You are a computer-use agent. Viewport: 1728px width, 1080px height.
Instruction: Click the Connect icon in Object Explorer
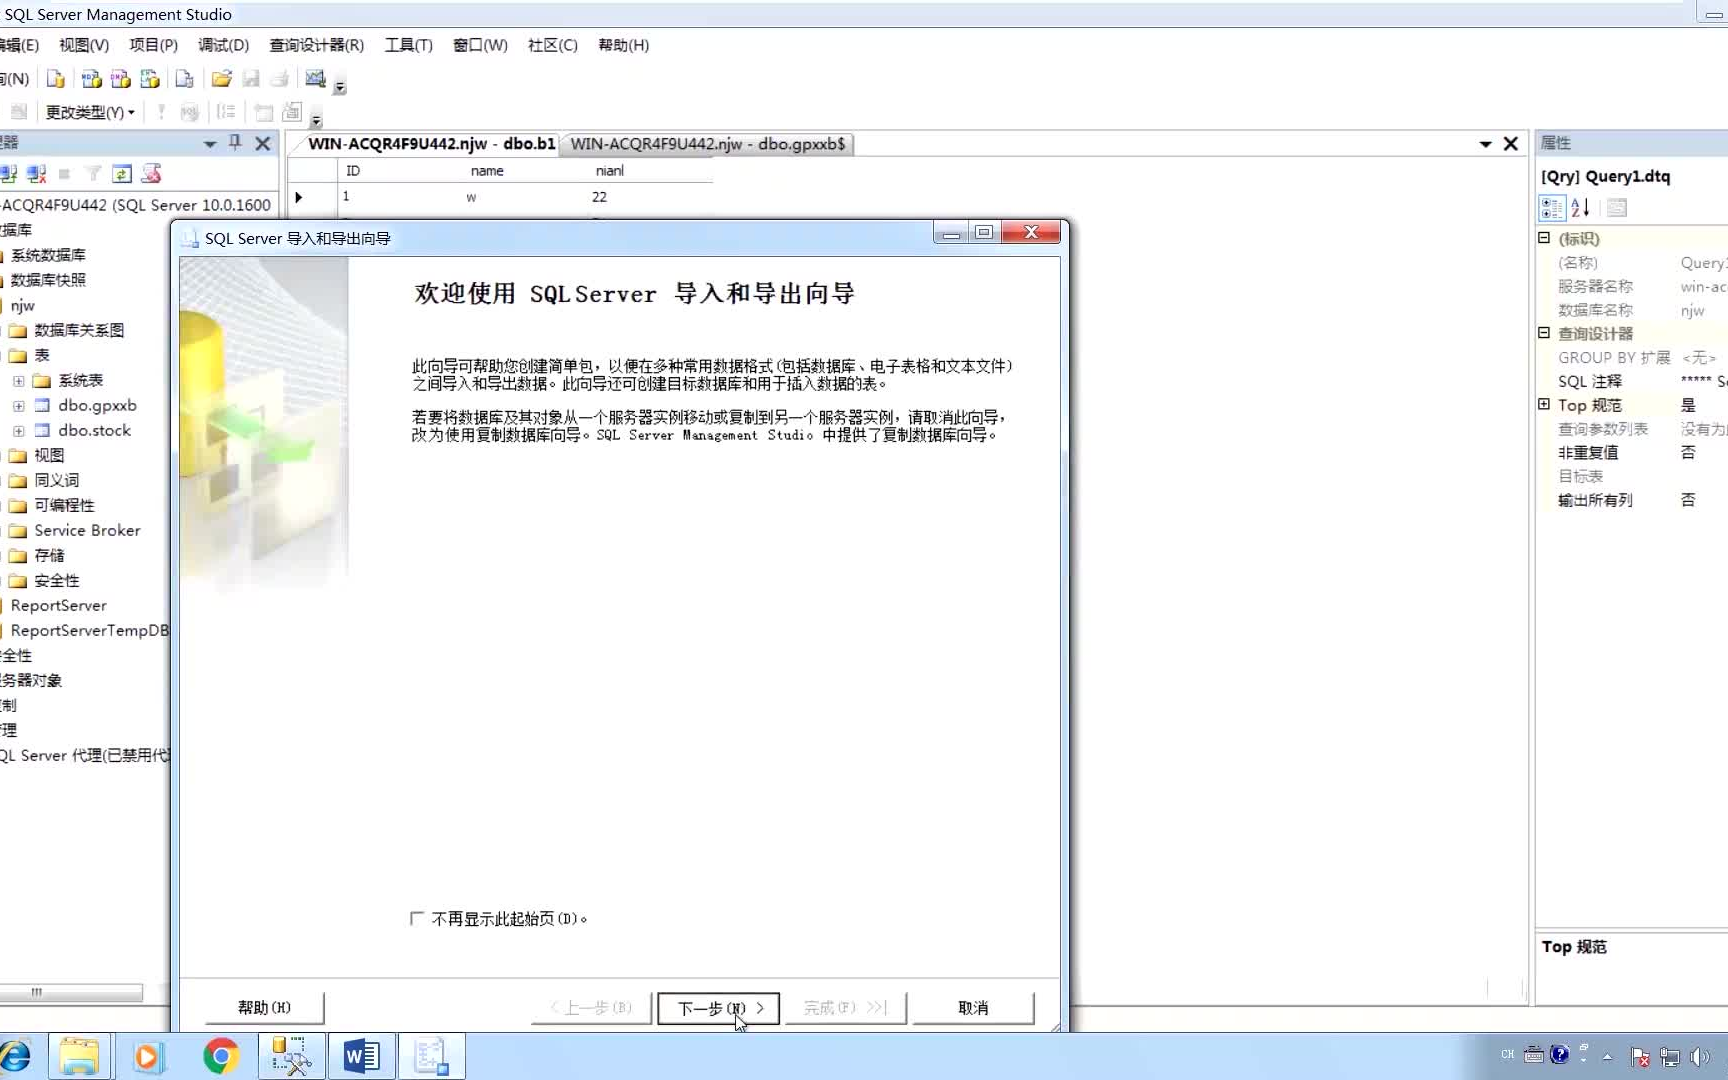(9, 174)
